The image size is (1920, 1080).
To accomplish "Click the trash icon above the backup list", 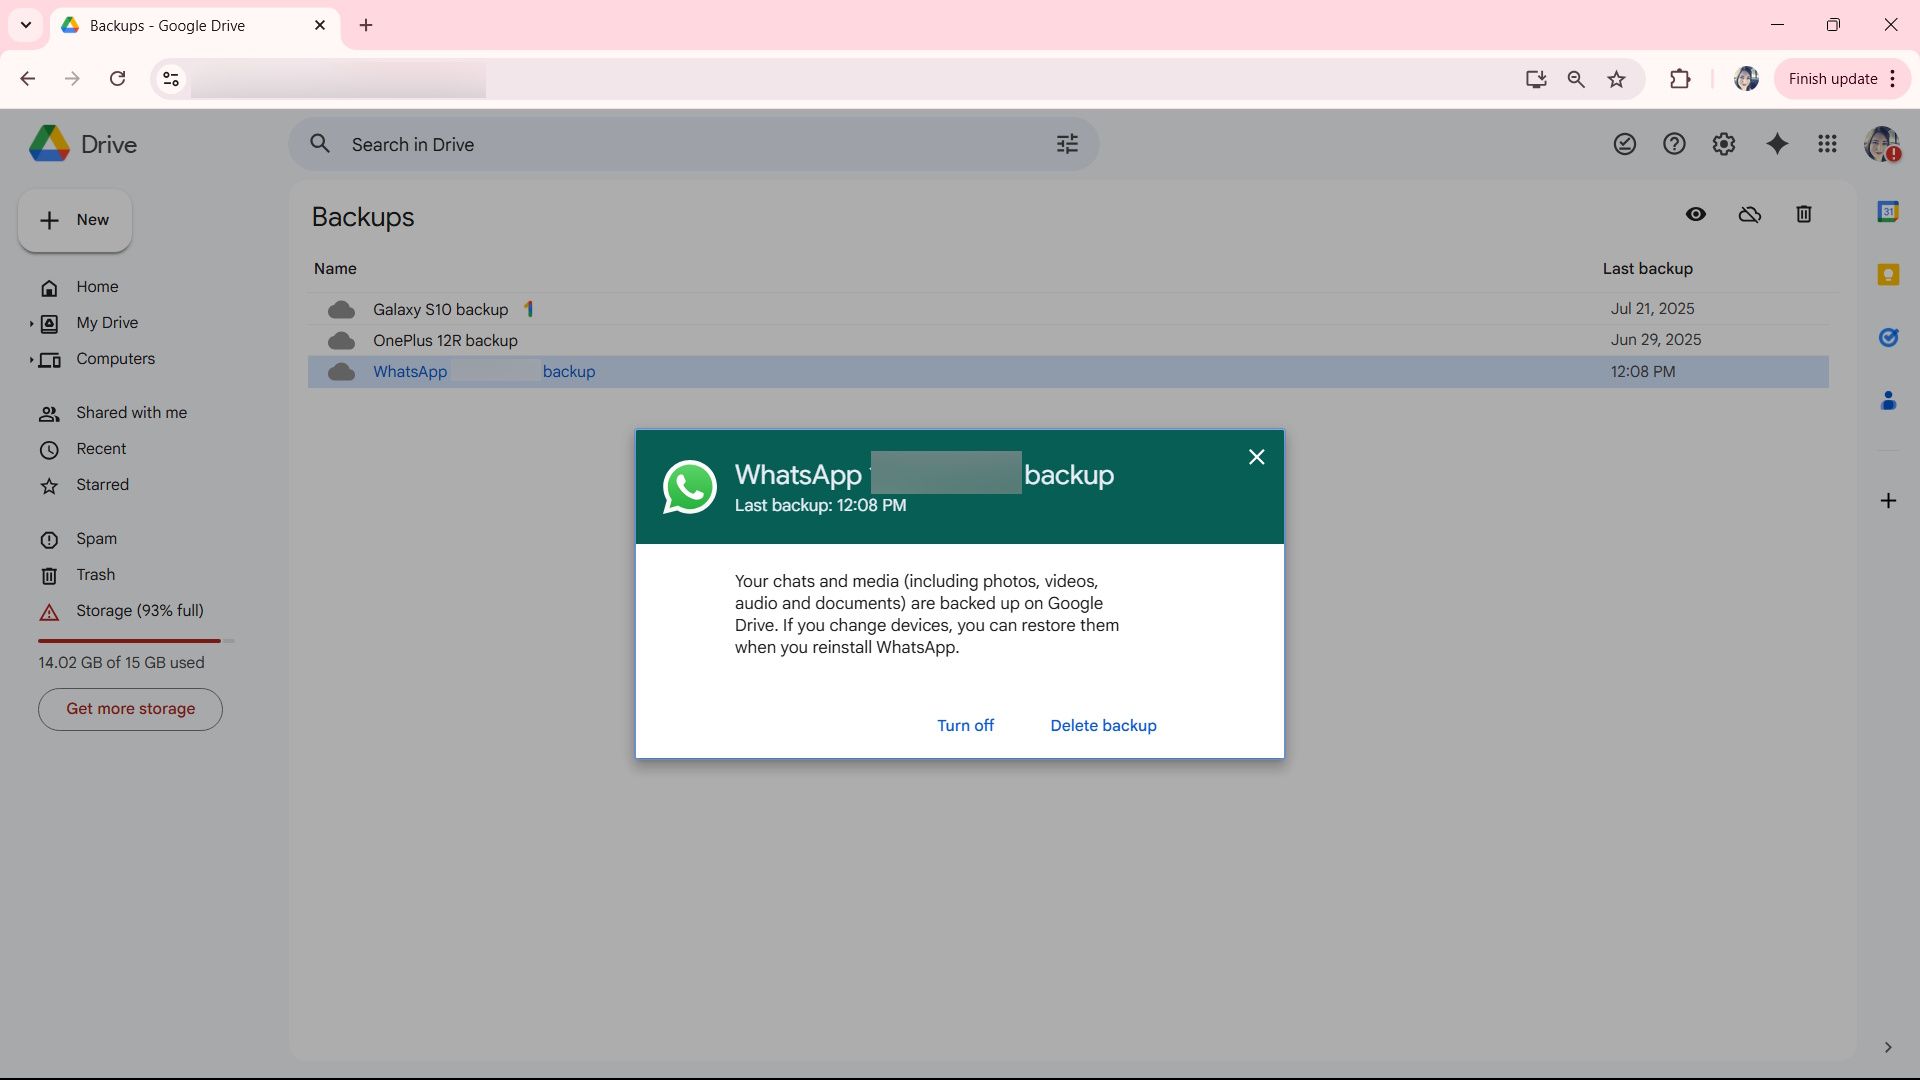I will 1803,214.
